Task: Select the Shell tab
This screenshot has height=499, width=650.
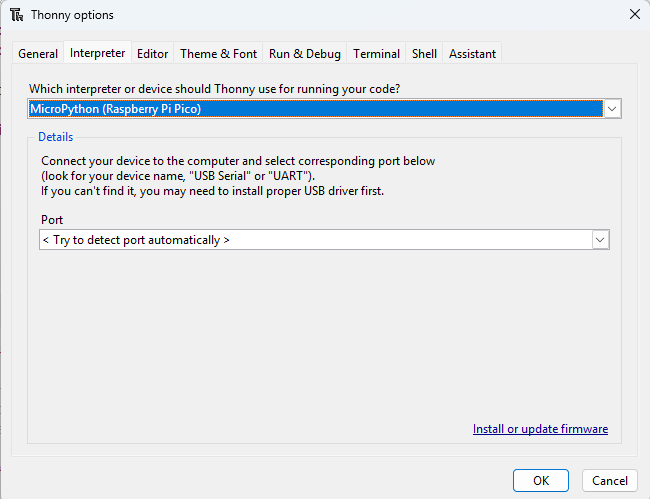Action: pos(425,54)
